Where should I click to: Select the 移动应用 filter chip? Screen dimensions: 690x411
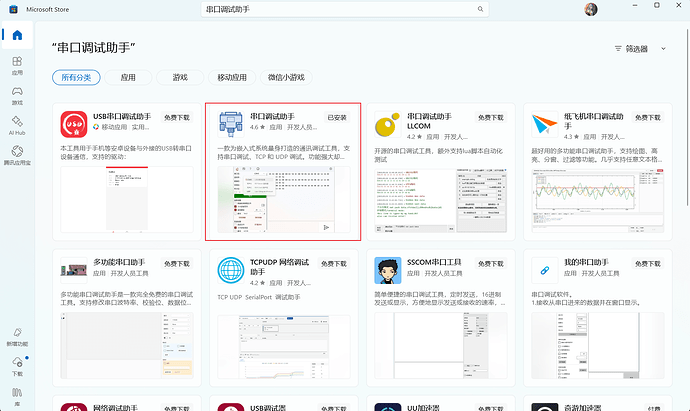(234, 77)
